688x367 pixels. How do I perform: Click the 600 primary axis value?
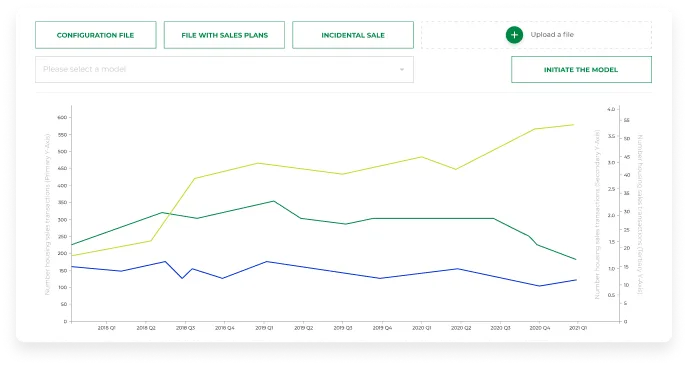click(62, 118)
